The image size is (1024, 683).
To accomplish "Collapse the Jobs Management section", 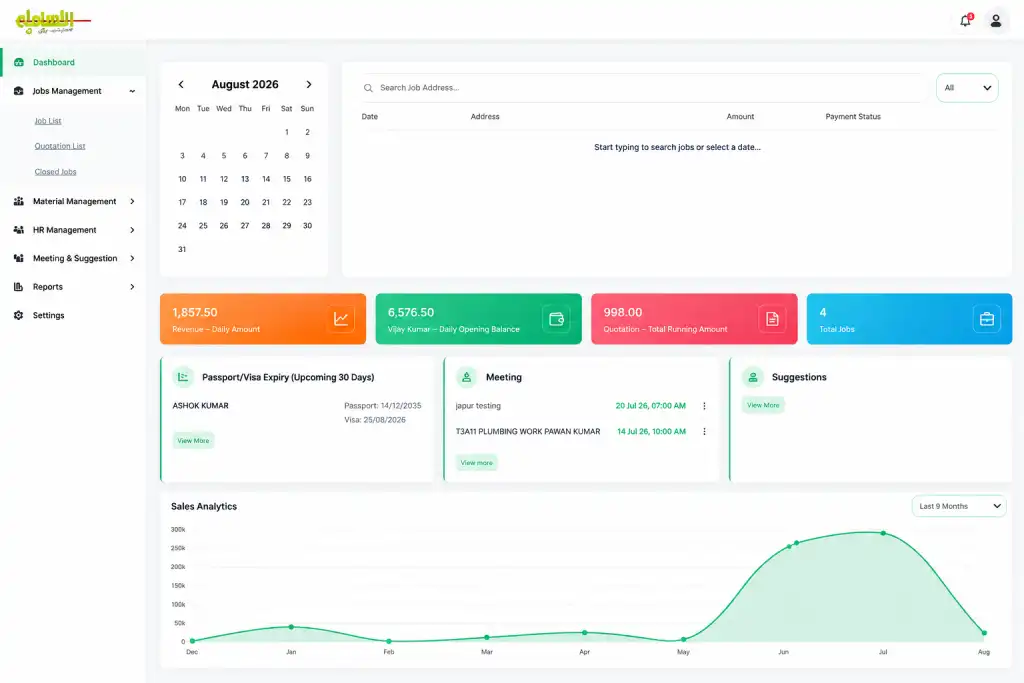I will tap(133, 91).
